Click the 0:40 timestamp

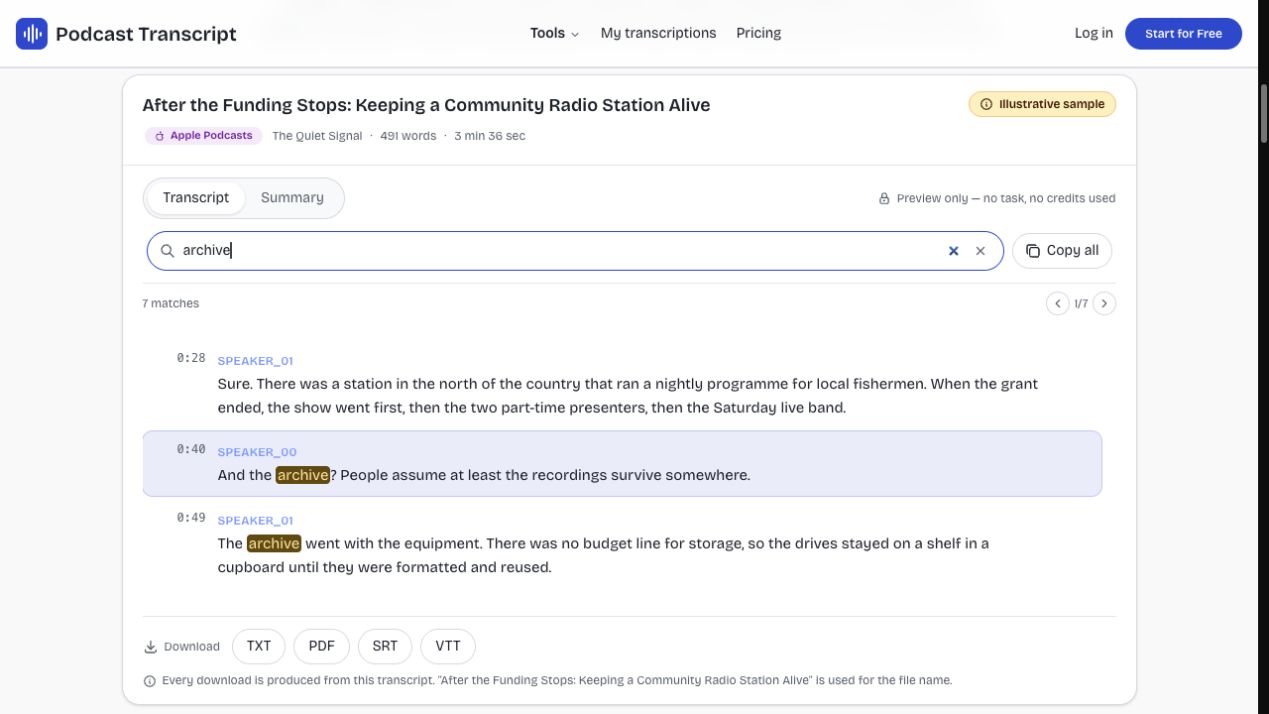click(x=191, y=449)
